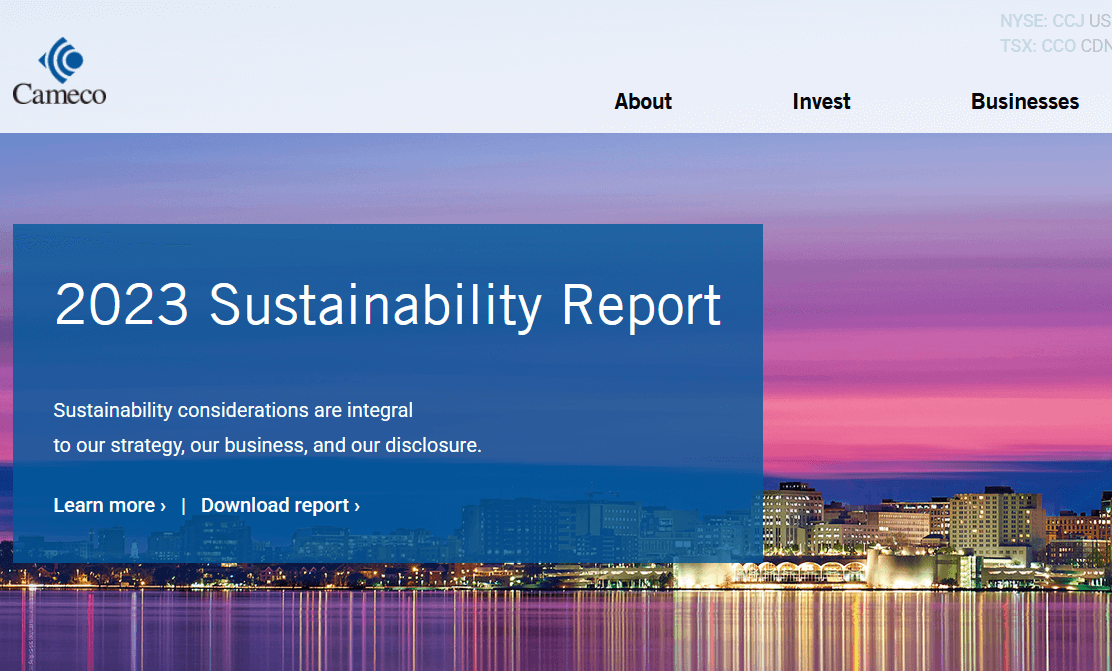Screen dimensions: 1112x671
Task: Open the Businesses menu
Action: click(1025, 101)
